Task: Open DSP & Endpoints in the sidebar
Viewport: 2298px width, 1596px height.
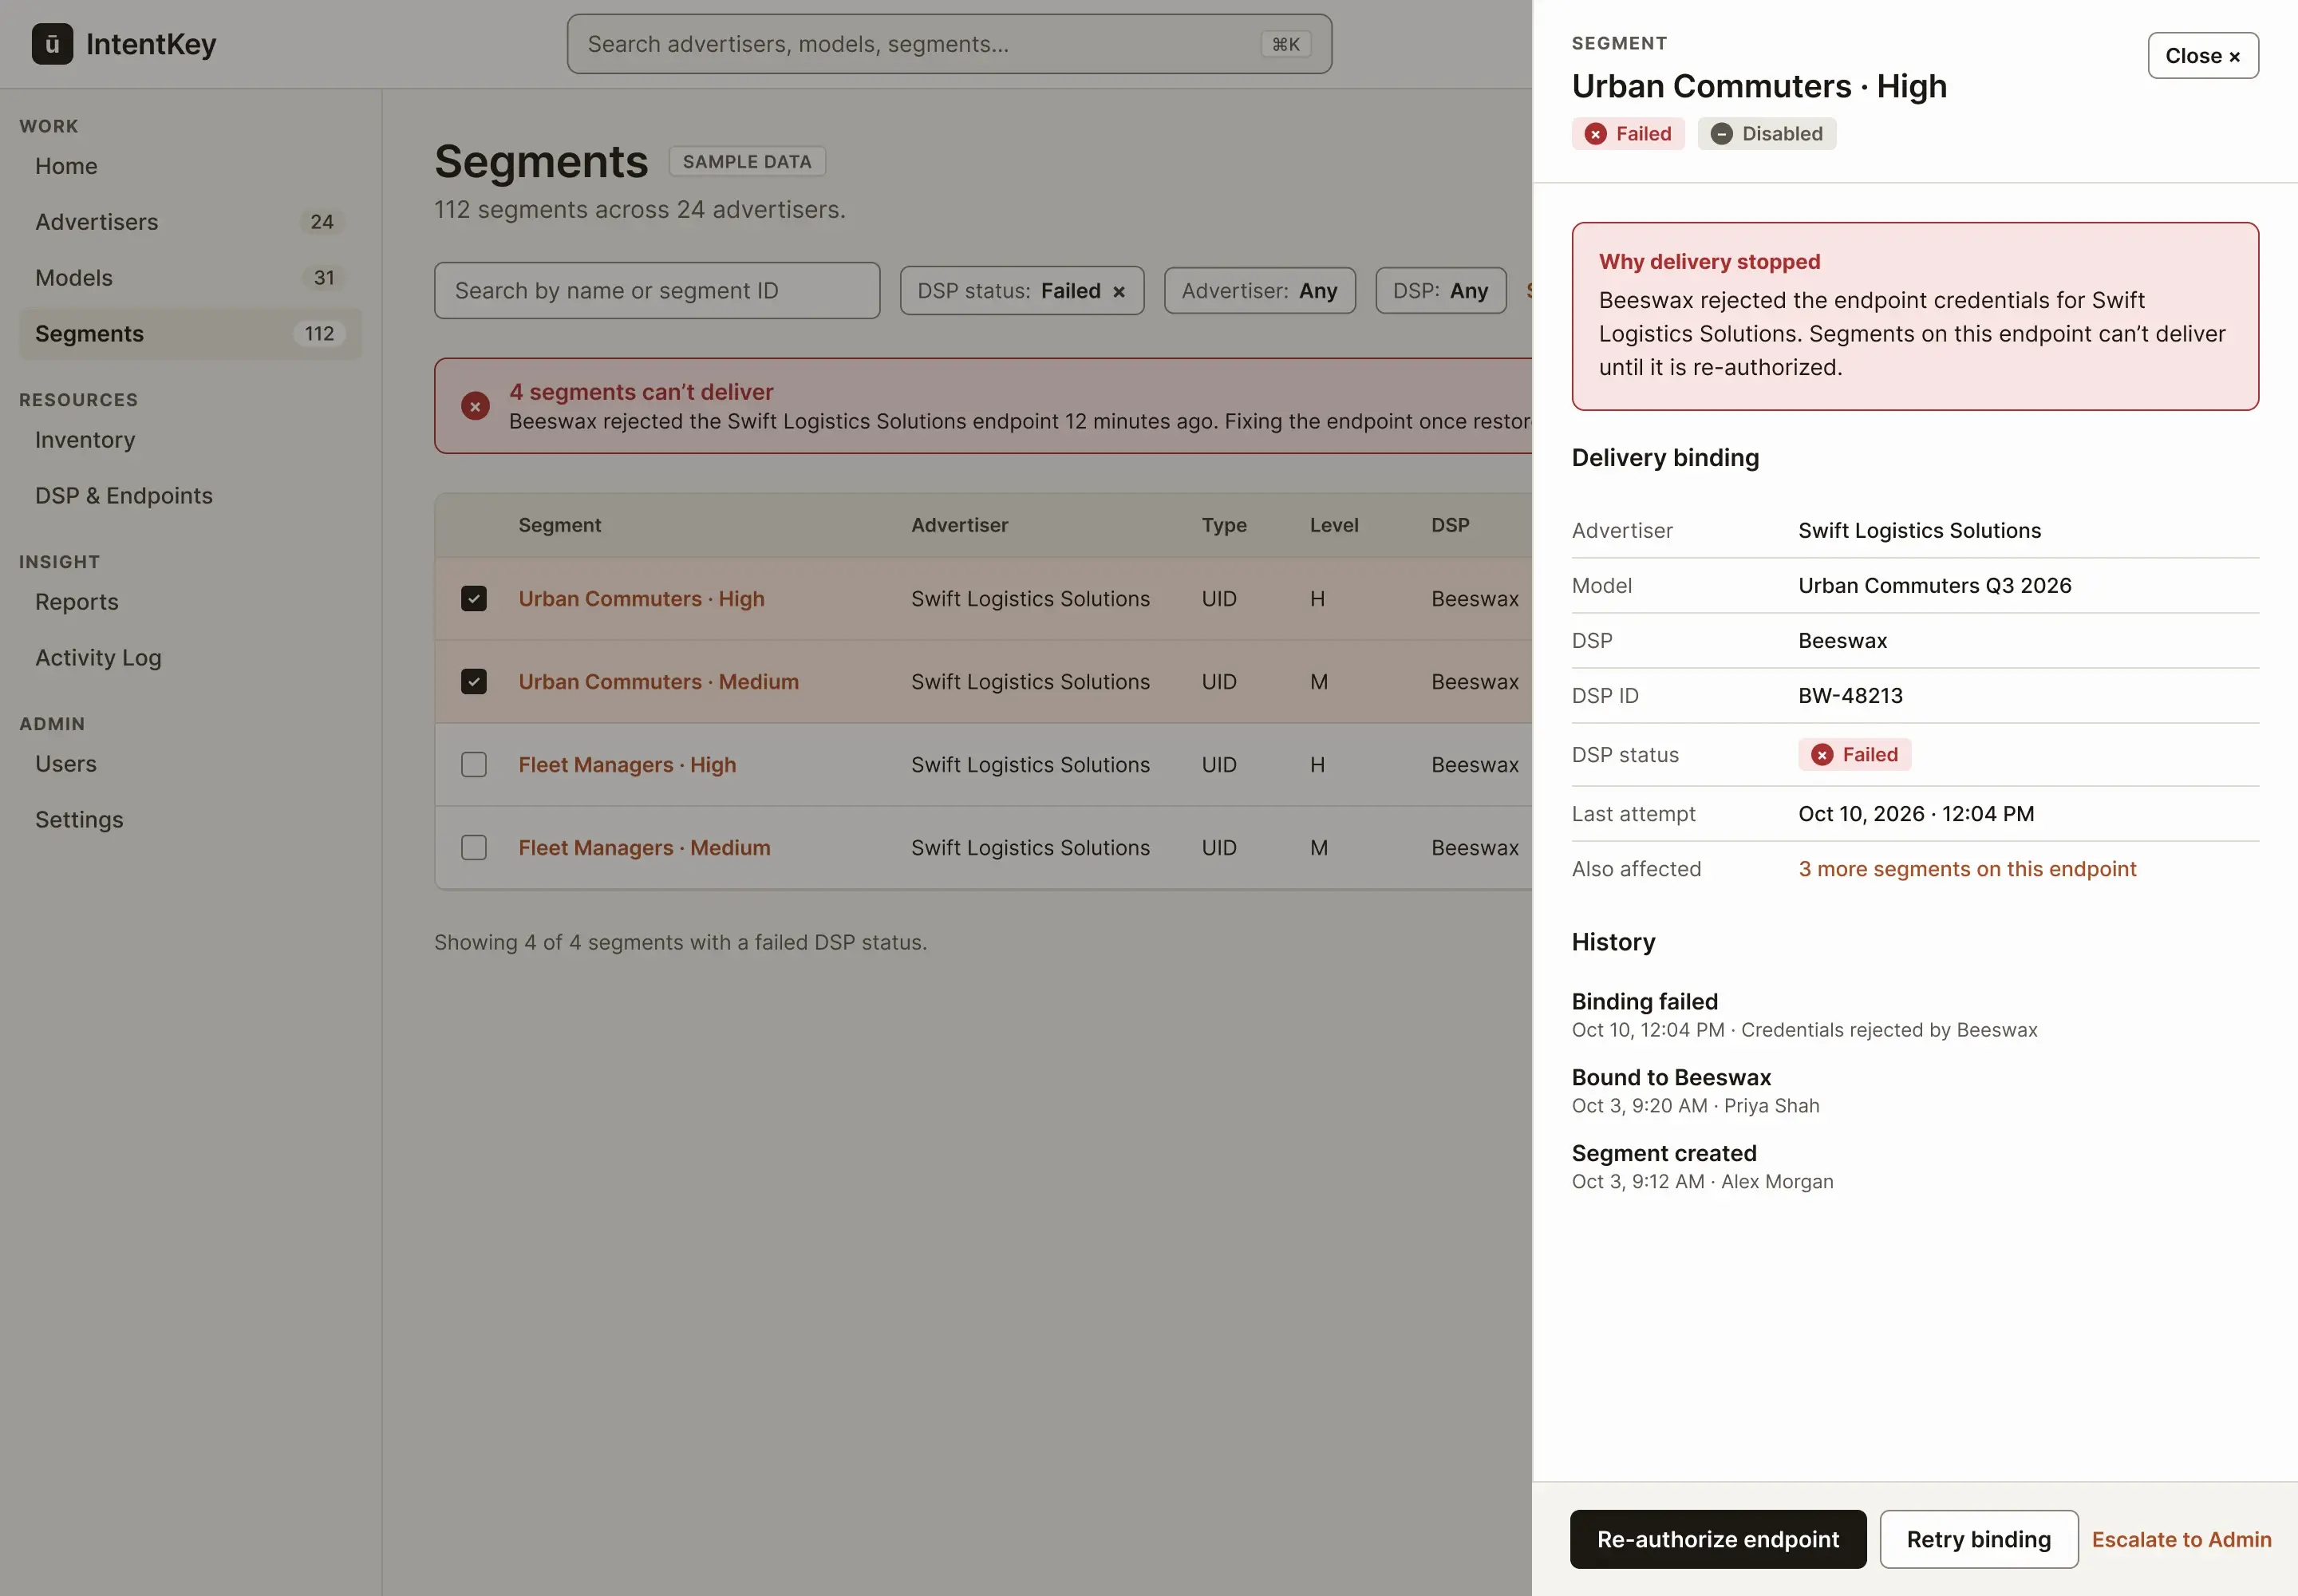Action: [190, 496]
